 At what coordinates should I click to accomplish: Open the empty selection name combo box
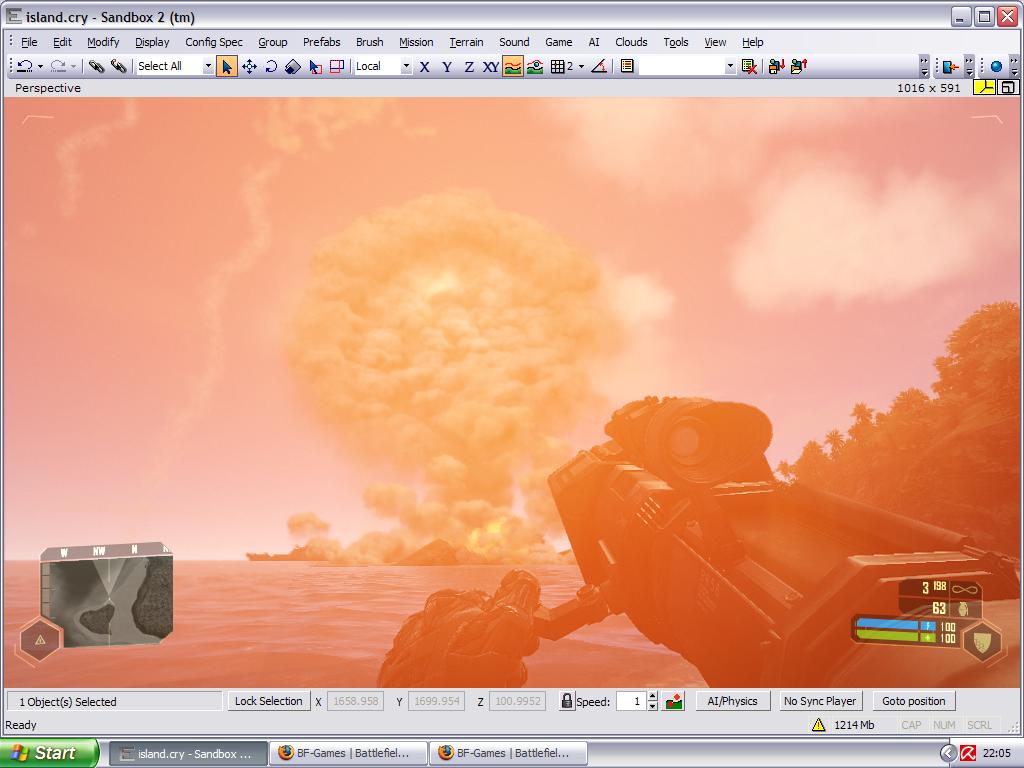pos(688,66)
